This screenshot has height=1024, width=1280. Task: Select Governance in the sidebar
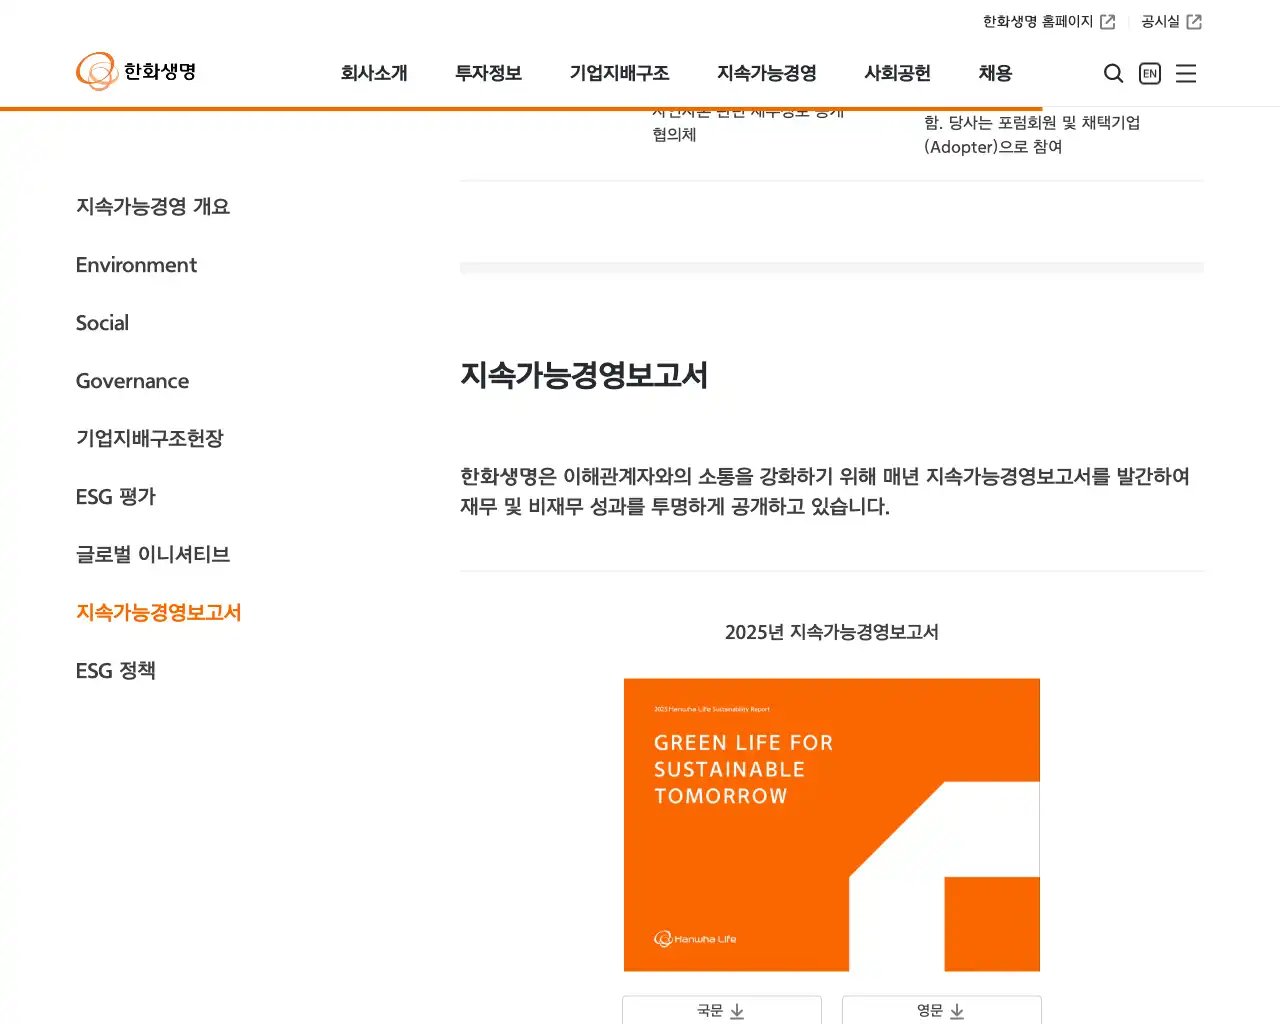point(132,380)
